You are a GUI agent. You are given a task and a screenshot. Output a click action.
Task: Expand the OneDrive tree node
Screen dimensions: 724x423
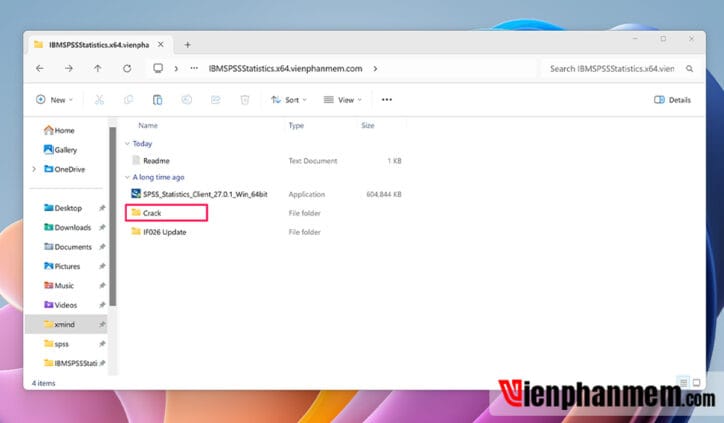pyautogui.click(x=34, y=169)
